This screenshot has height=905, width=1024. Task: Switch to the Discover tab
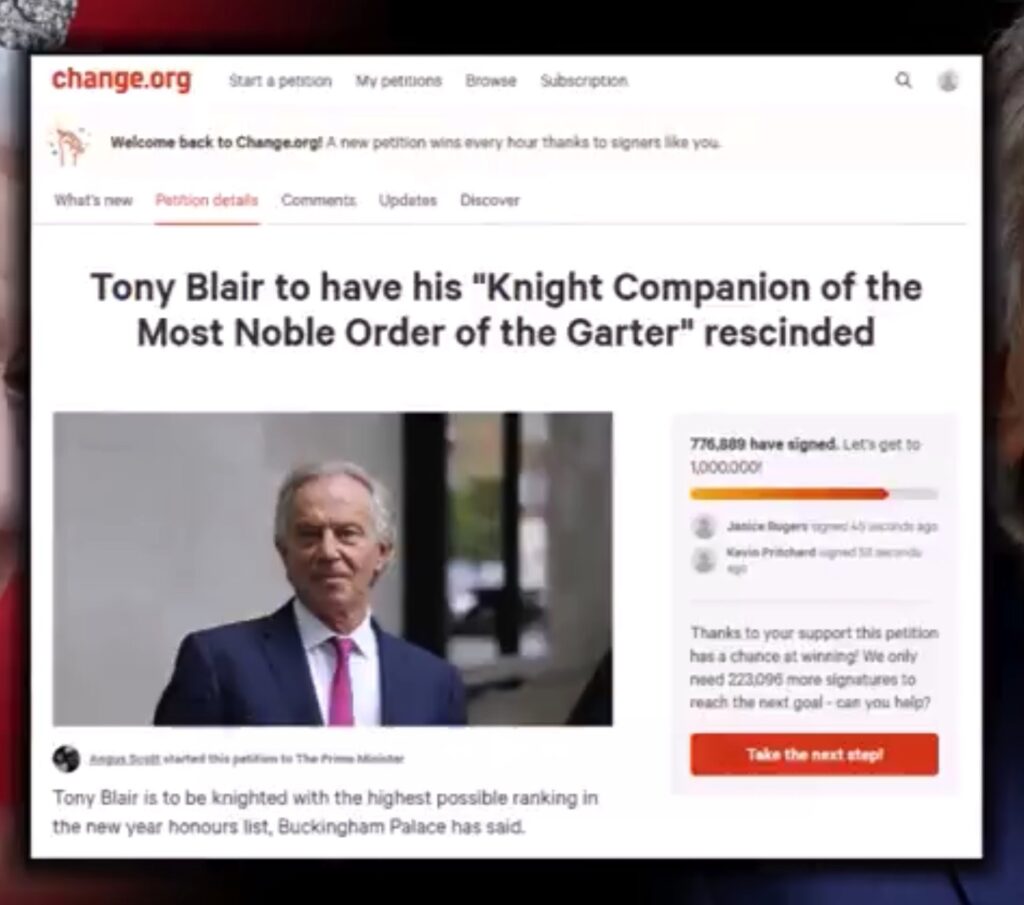(490, 200)
